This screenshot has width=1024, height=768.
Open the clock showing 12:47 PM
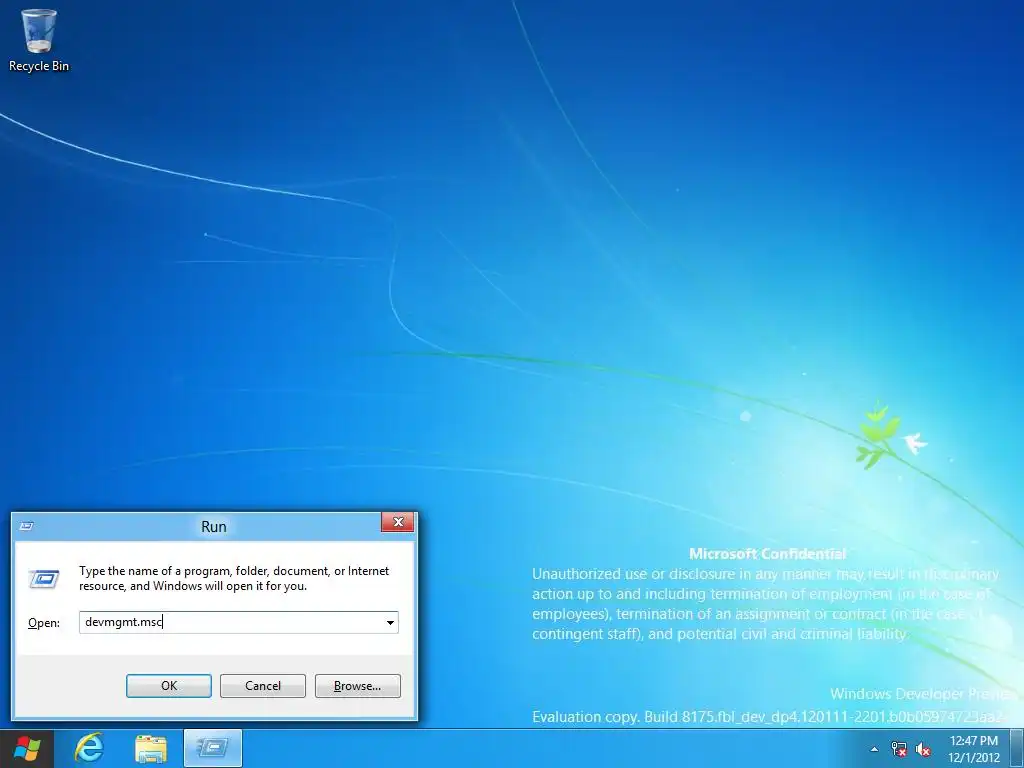(x=974, y=749)
